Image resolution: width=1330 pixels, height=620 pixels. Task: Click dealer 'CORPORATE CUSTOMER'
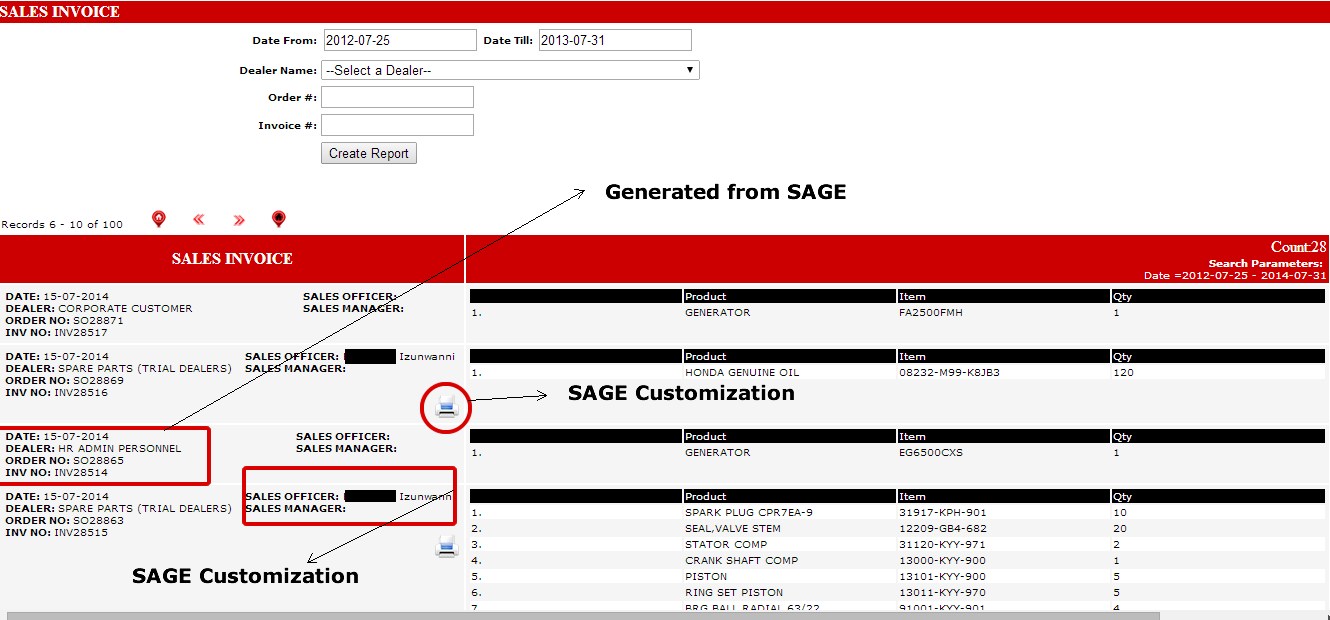(x=125, y=308)
